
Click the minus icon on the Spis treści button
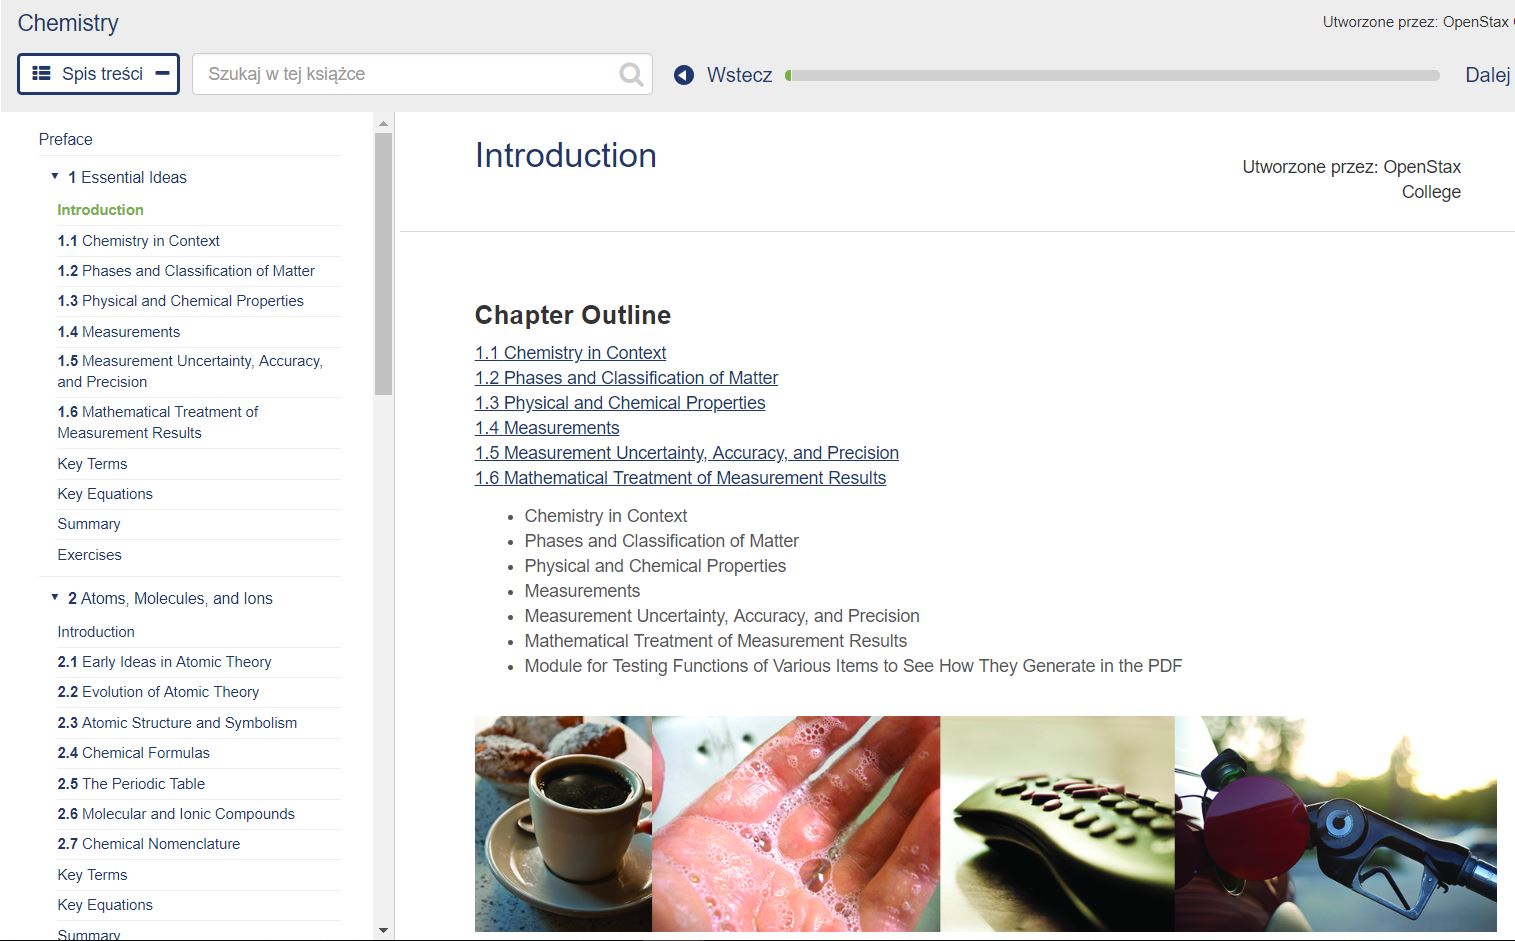click(x=163, y=73)
